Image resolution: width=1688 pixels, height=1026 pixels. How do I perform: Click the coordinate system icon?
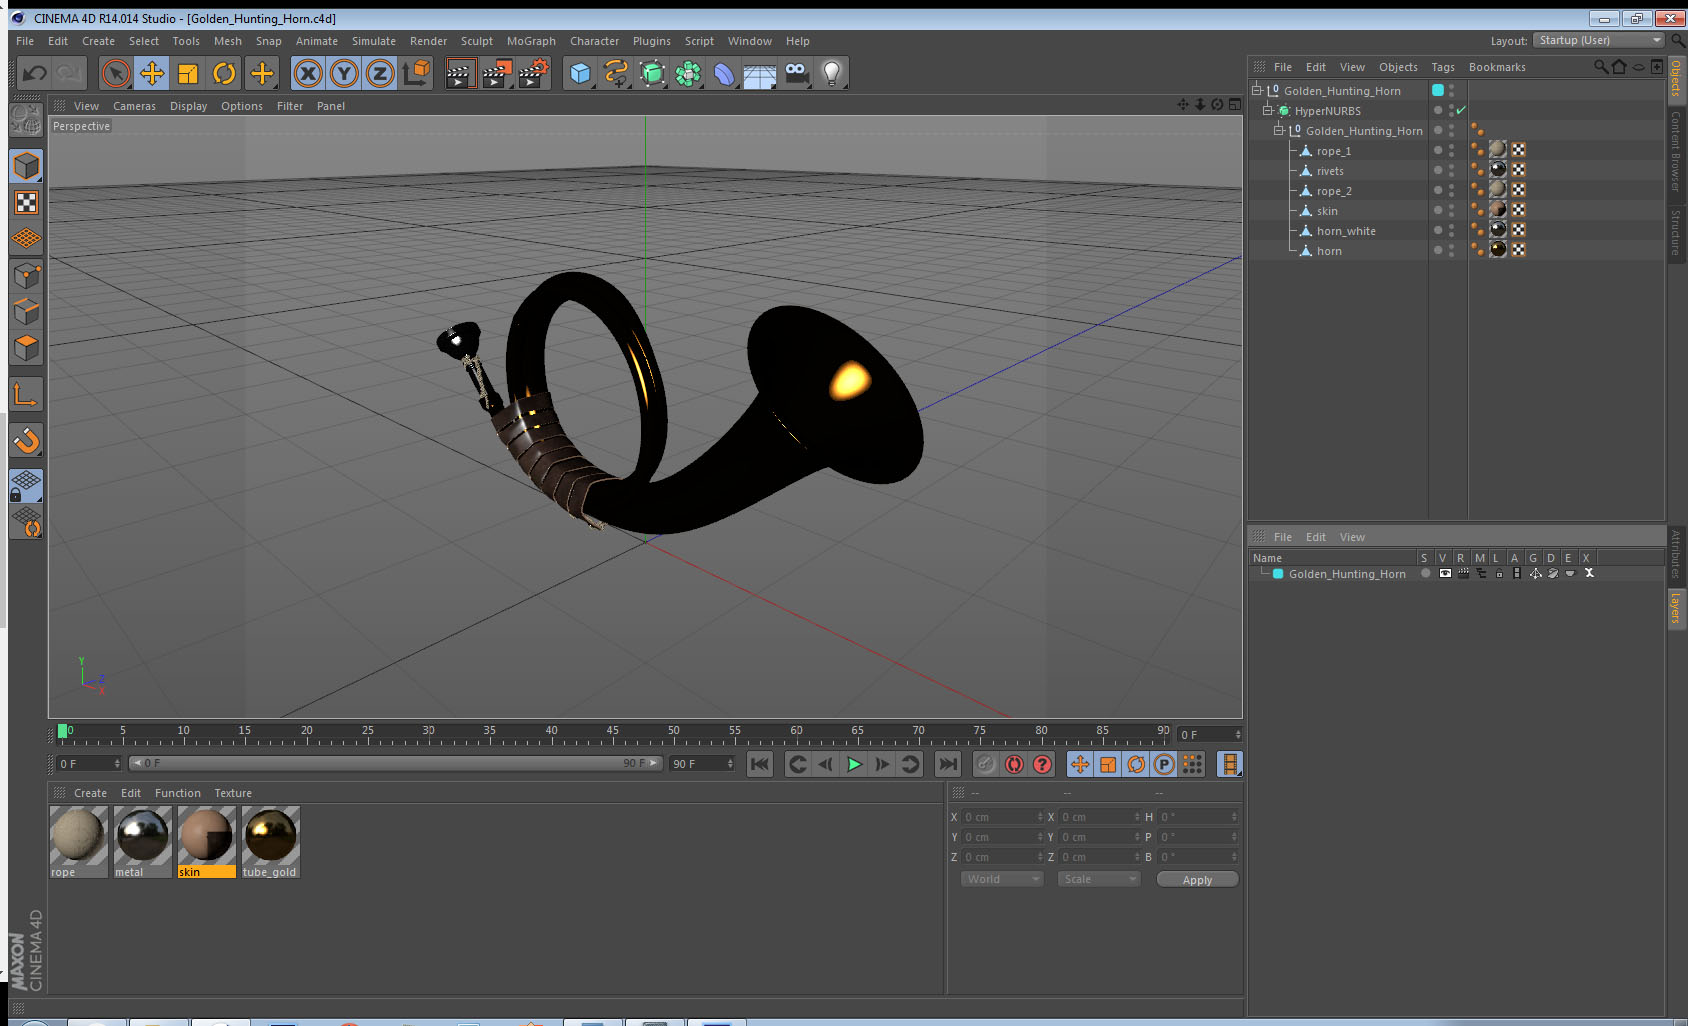pos(416,73)
